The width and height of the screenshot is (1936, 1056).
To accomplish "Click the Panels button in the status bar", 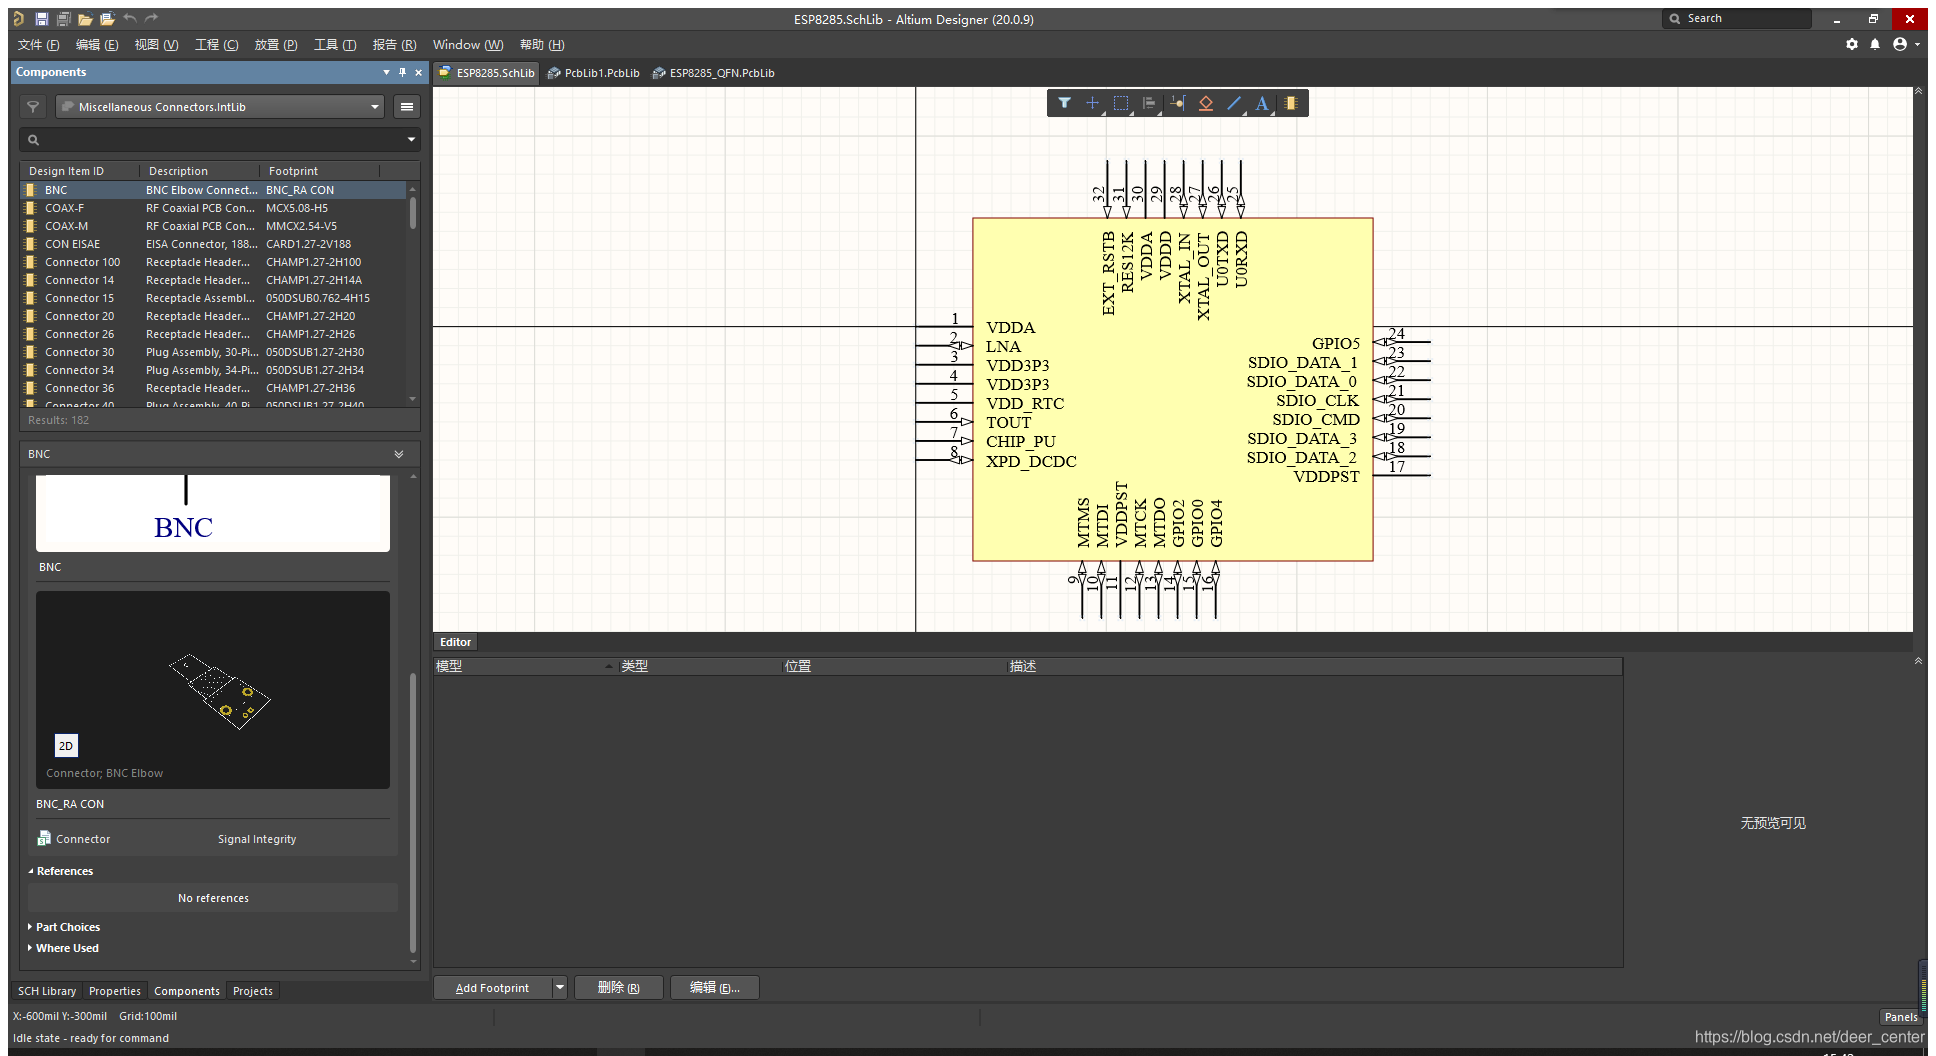I will coord(1900,1017).
